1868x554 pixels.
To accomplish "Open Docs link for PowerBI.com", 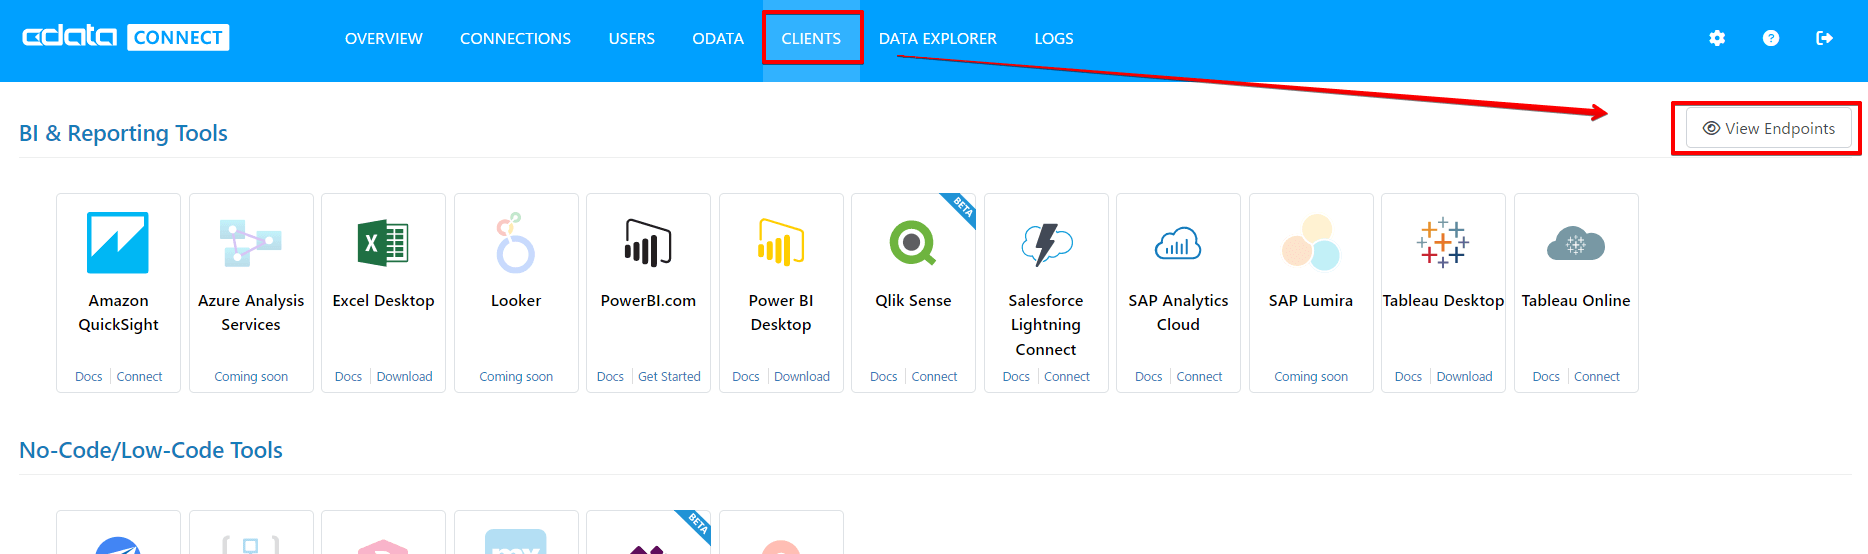I will (610, 377).
